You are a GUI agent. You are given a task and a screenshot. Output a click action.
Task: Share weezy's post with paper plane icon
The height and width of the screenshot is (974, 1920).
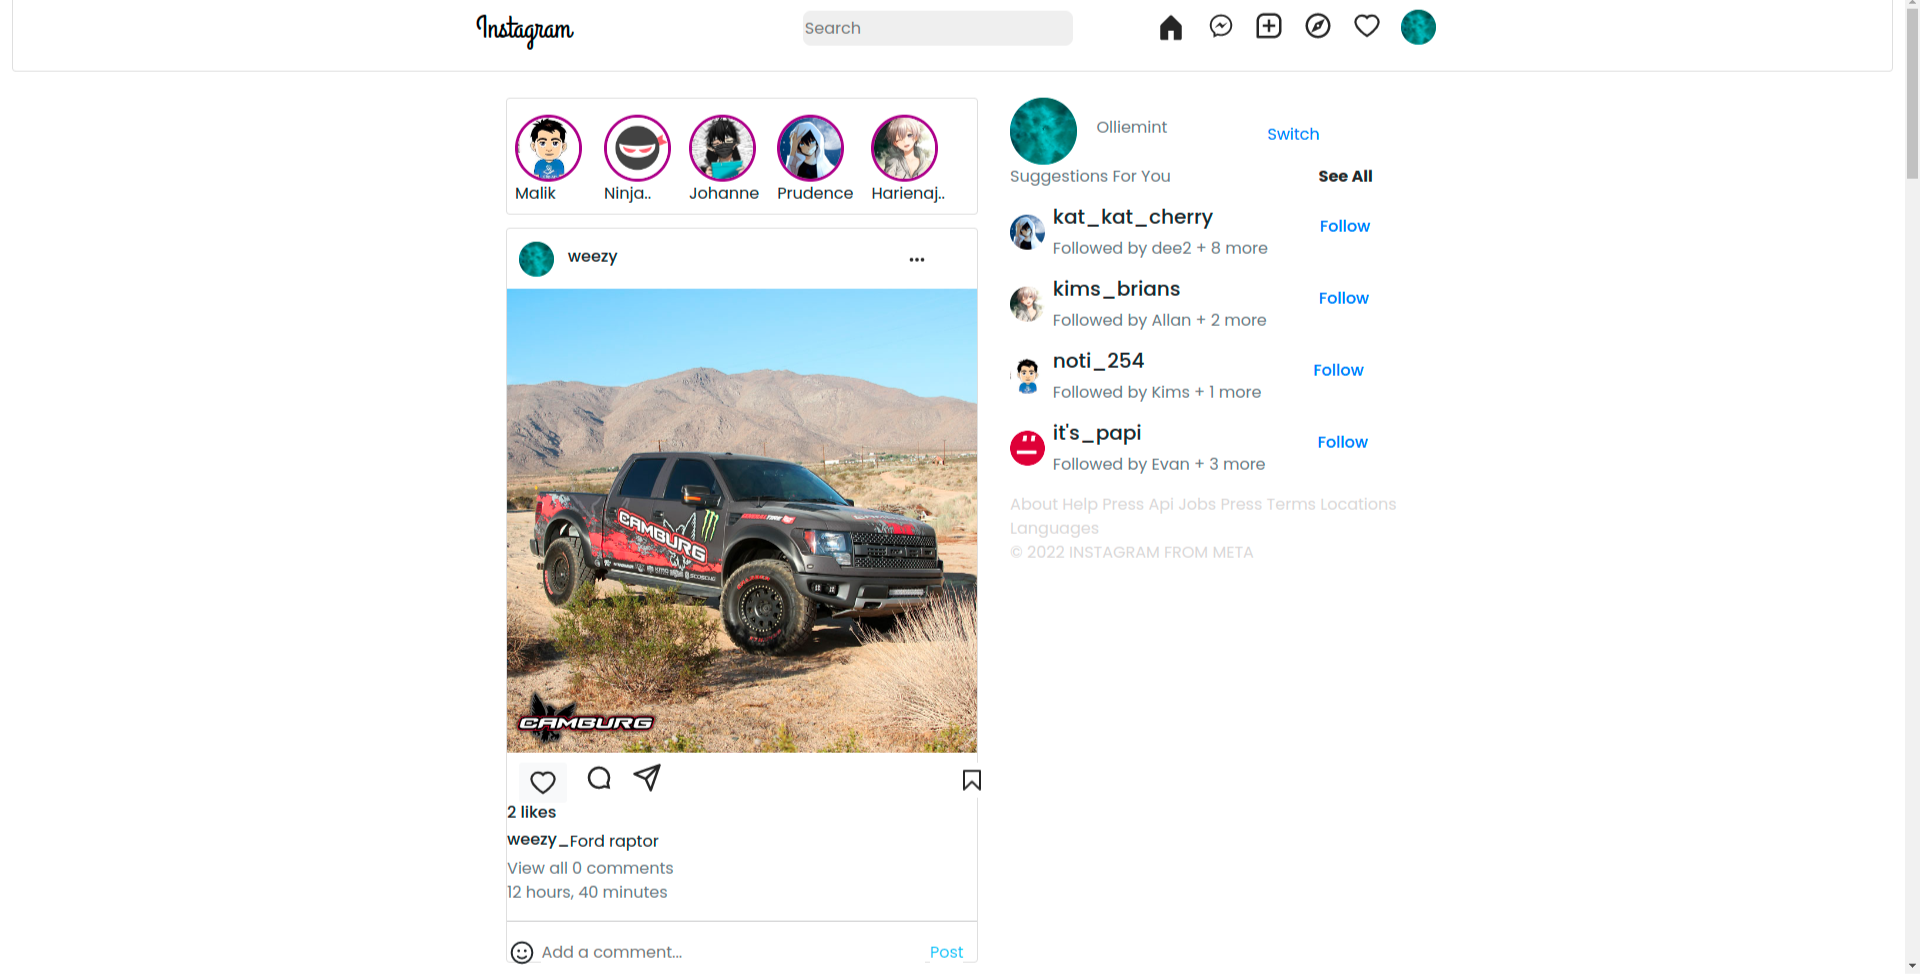[647, 777]
